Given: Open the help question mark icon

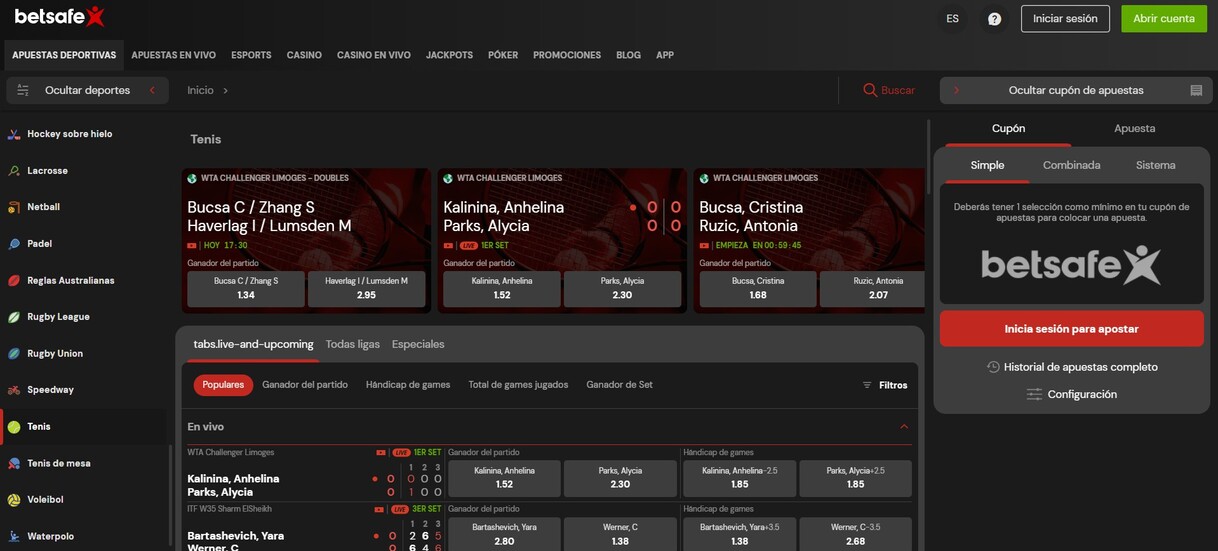Looking at the screenshot, I should (994, 19).
